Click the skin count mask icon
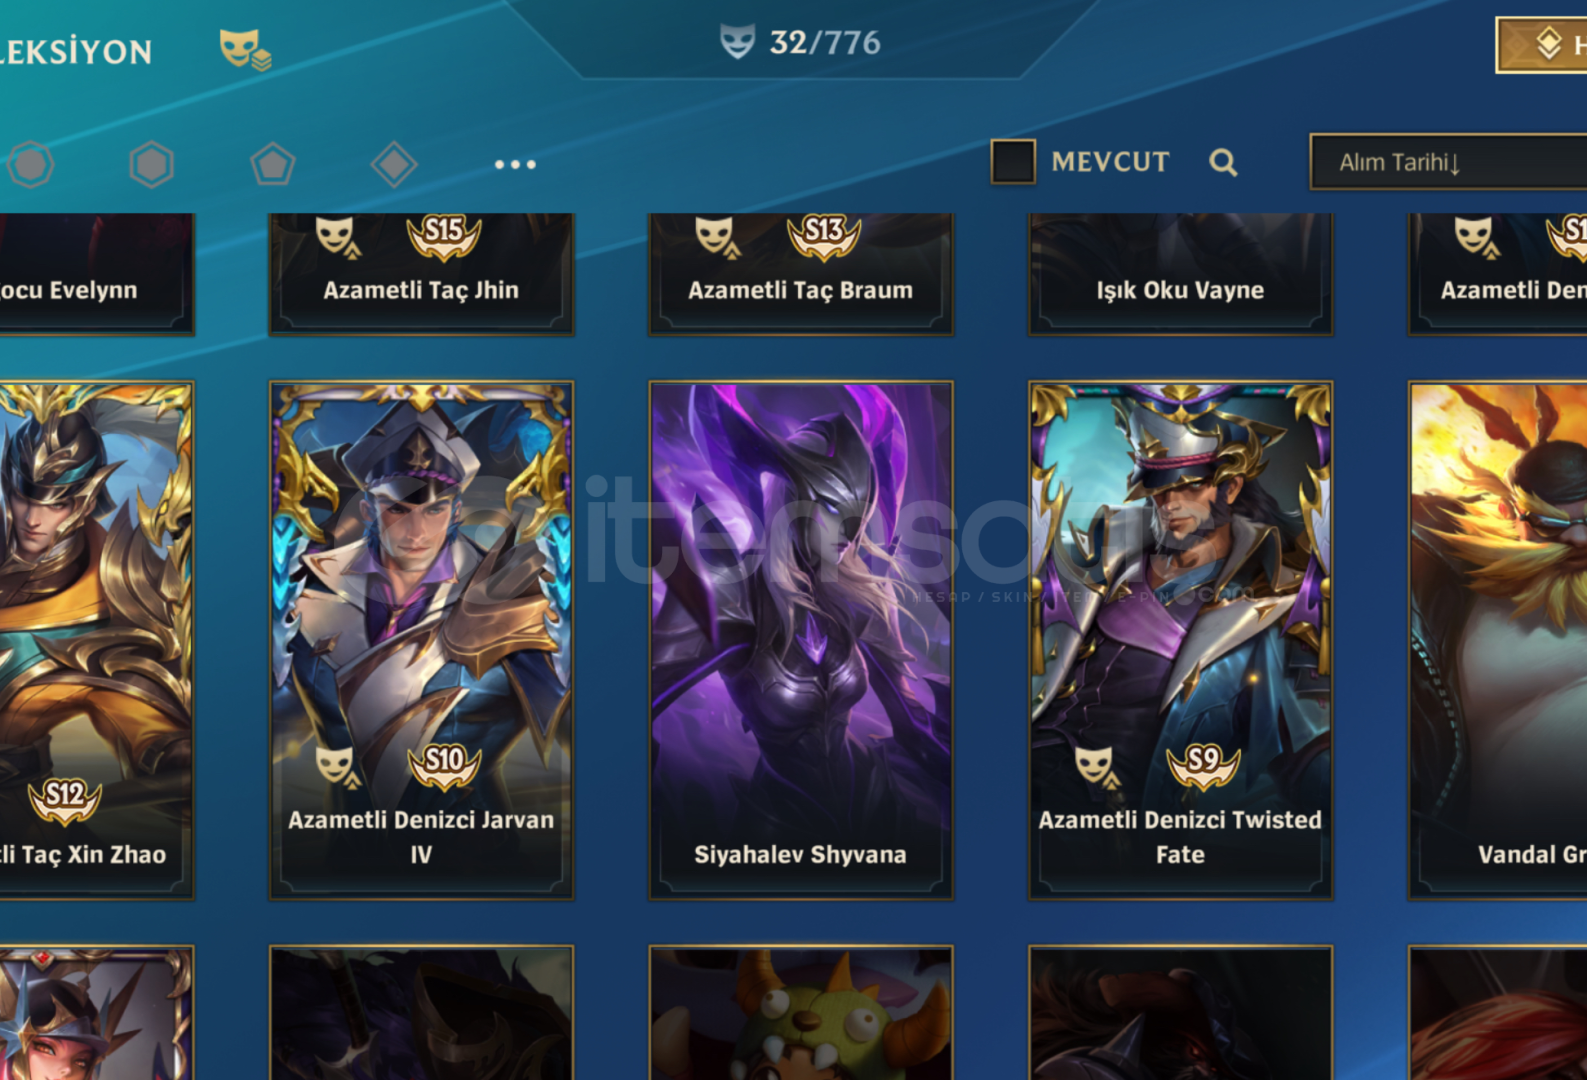This screenshot has height=1080, width=1587. coord(737,42)
